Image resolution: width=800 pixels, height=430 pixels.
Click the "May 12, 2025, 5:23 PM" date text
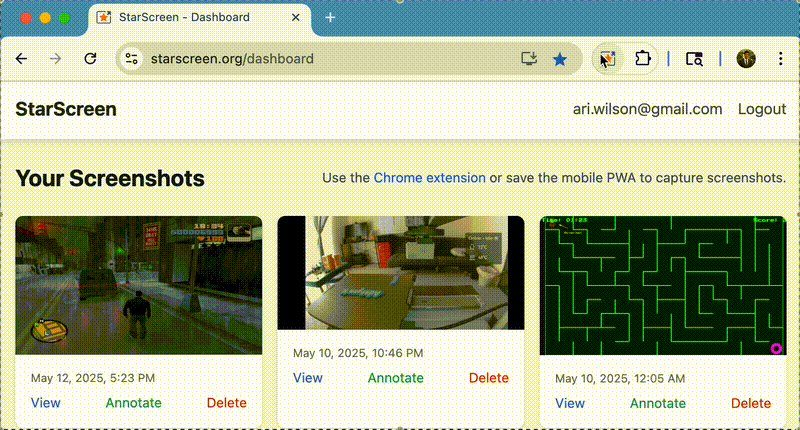coord(93,378)
